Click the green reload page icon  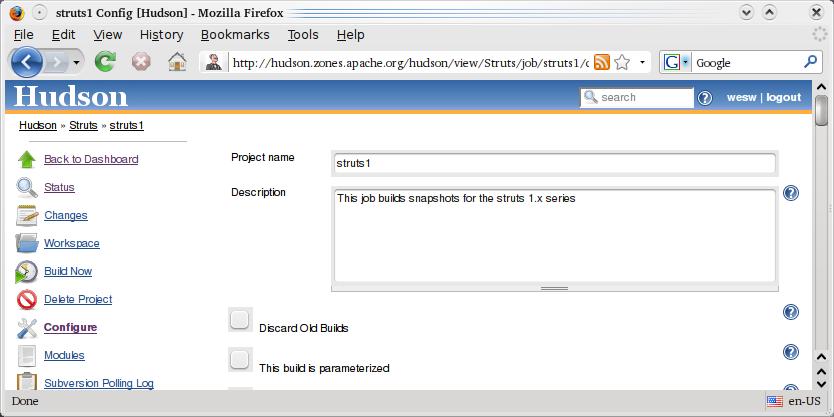(105, 62)
